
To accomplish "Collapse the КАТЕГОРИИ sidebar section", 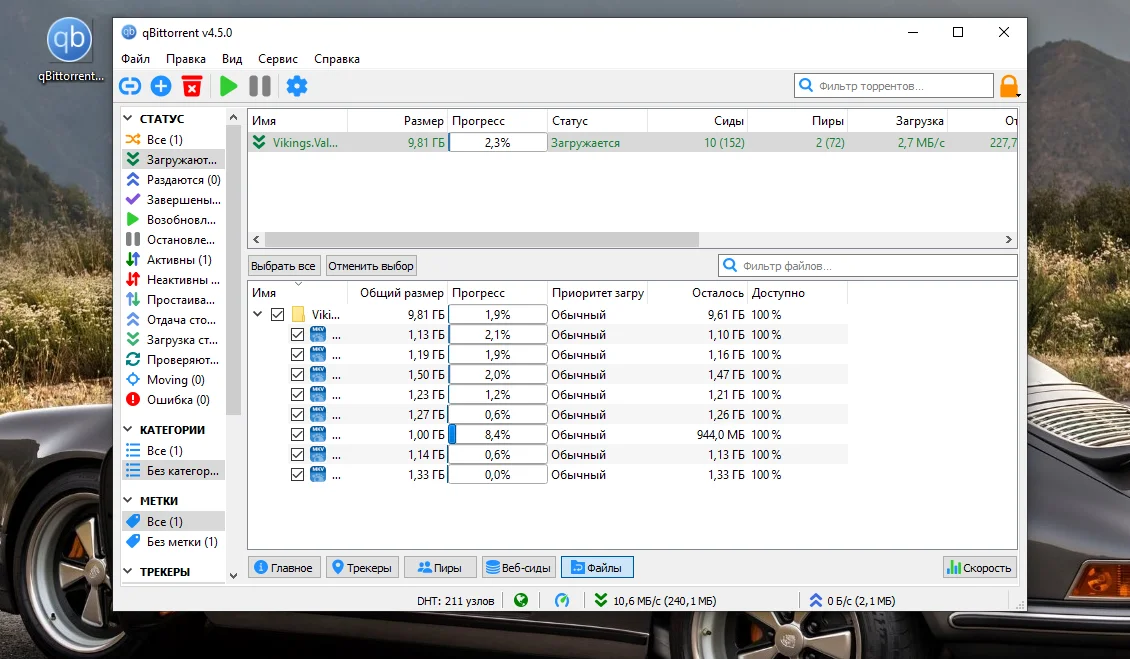I will (x=129, y=430).
